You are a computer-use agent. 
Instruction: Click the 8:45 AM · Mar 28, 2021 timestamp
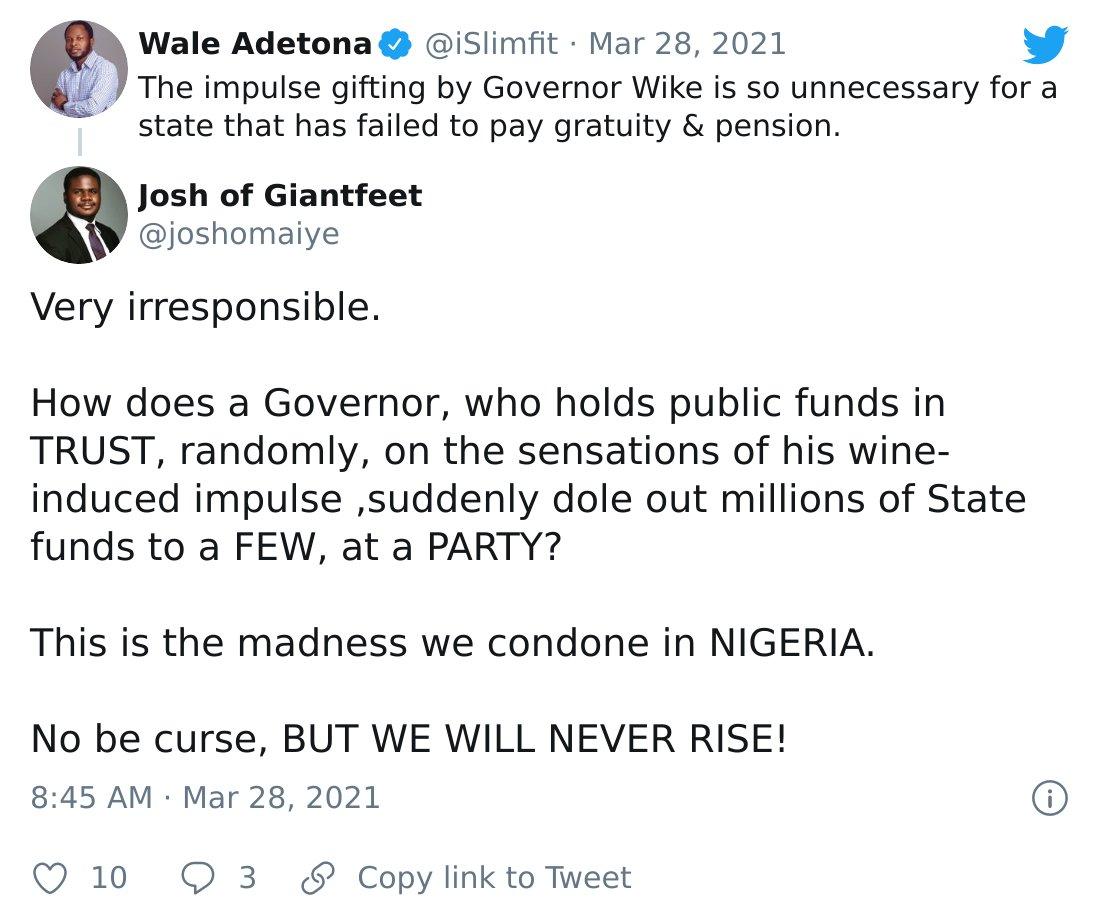(x=205, y=797)
